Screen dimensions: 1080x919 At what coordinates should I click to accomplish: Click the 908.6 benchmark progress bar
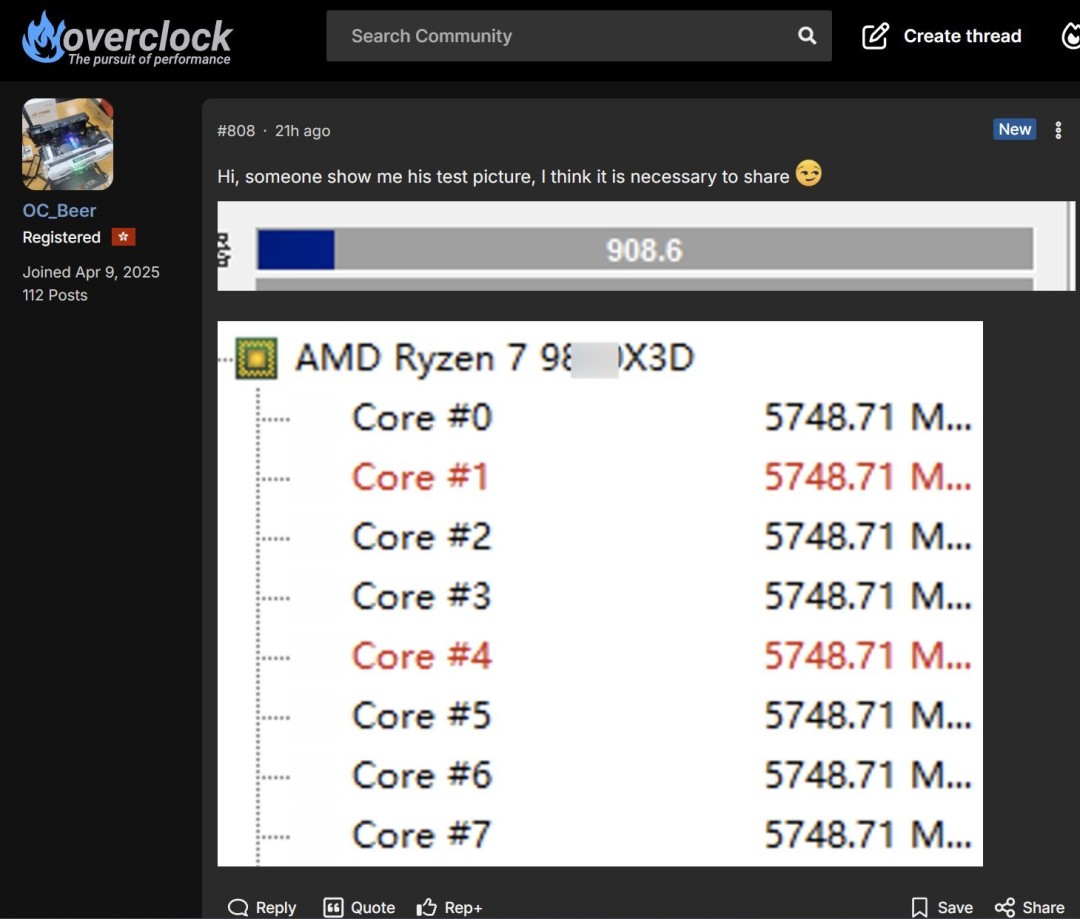point(645,250)
